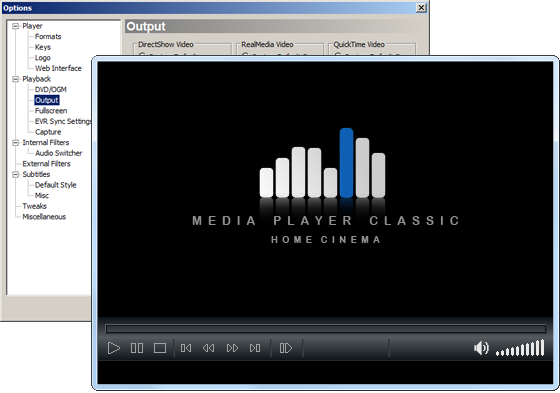The image size is (560, 393).
Task: Collapse the Player tree node
Action: click(15, 26)
